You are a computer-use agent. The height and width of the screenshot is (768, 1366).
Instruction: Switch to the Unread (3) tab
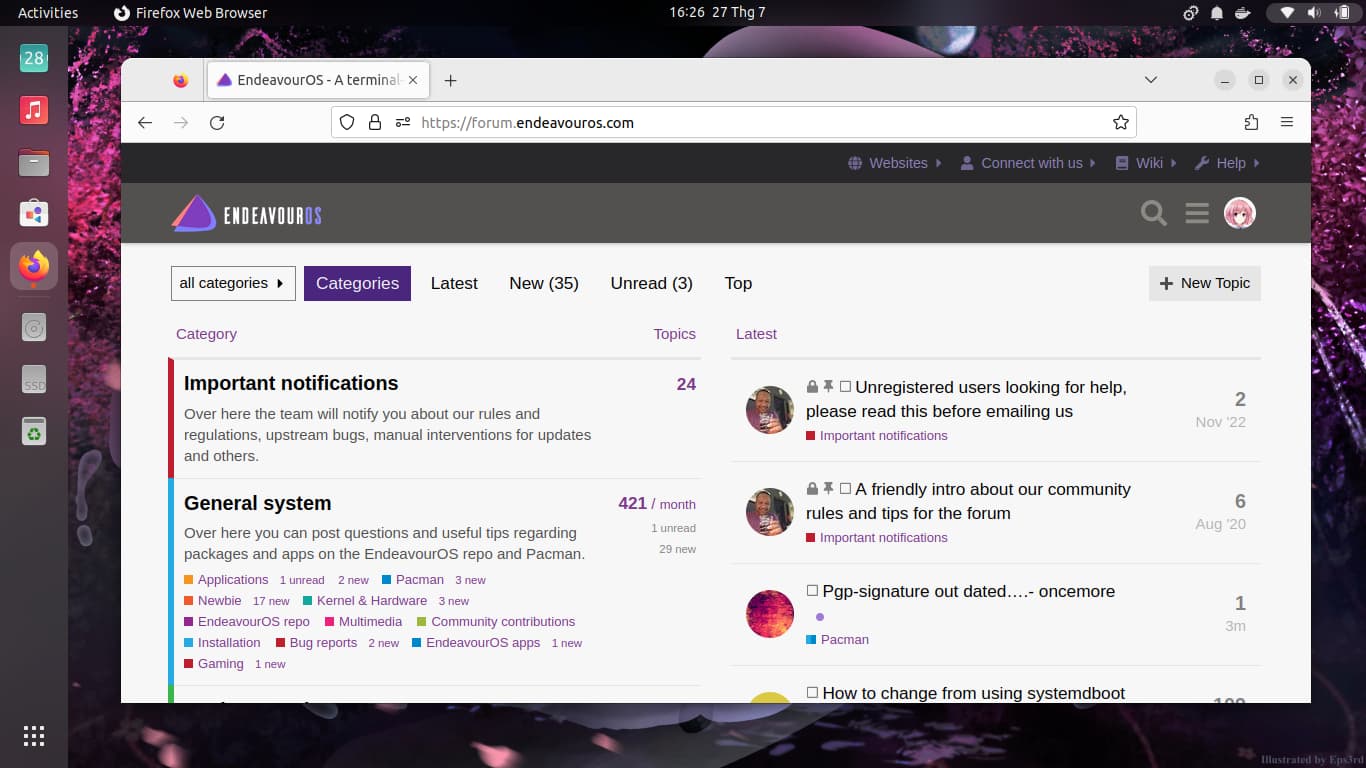click(651, 283)
